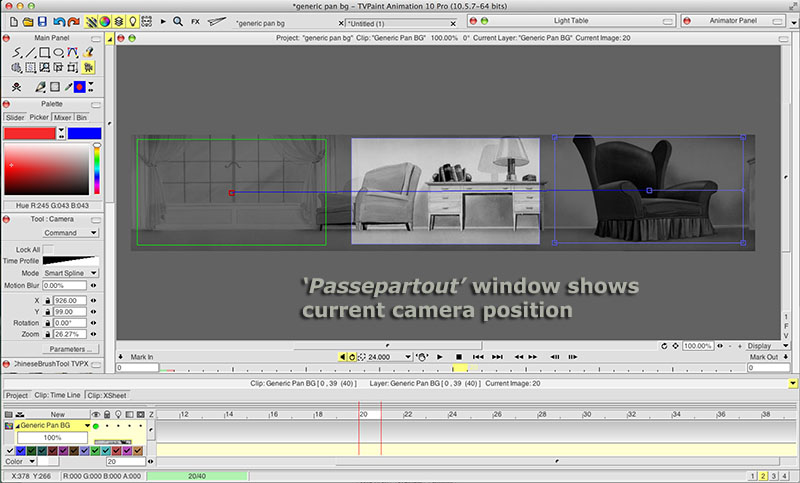Click the Mark Out button
The image size is (800, 483).
(x=764, y=357)
